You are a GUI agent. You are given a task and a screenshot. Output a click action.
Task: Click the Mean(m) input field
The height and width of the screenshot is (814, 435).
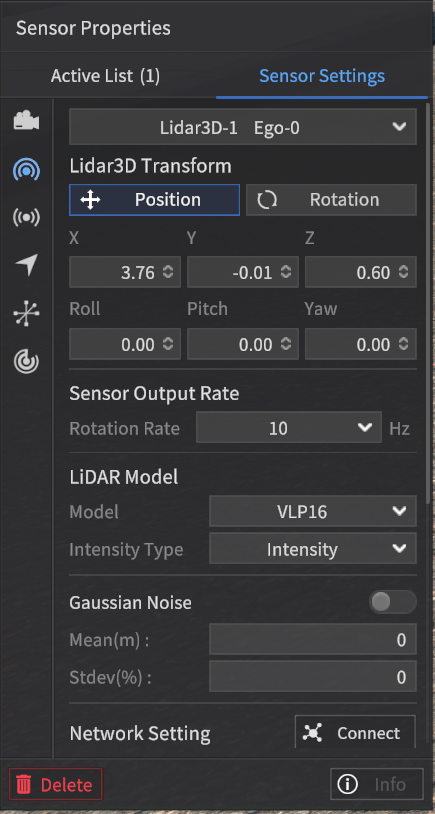click(312, 640)
